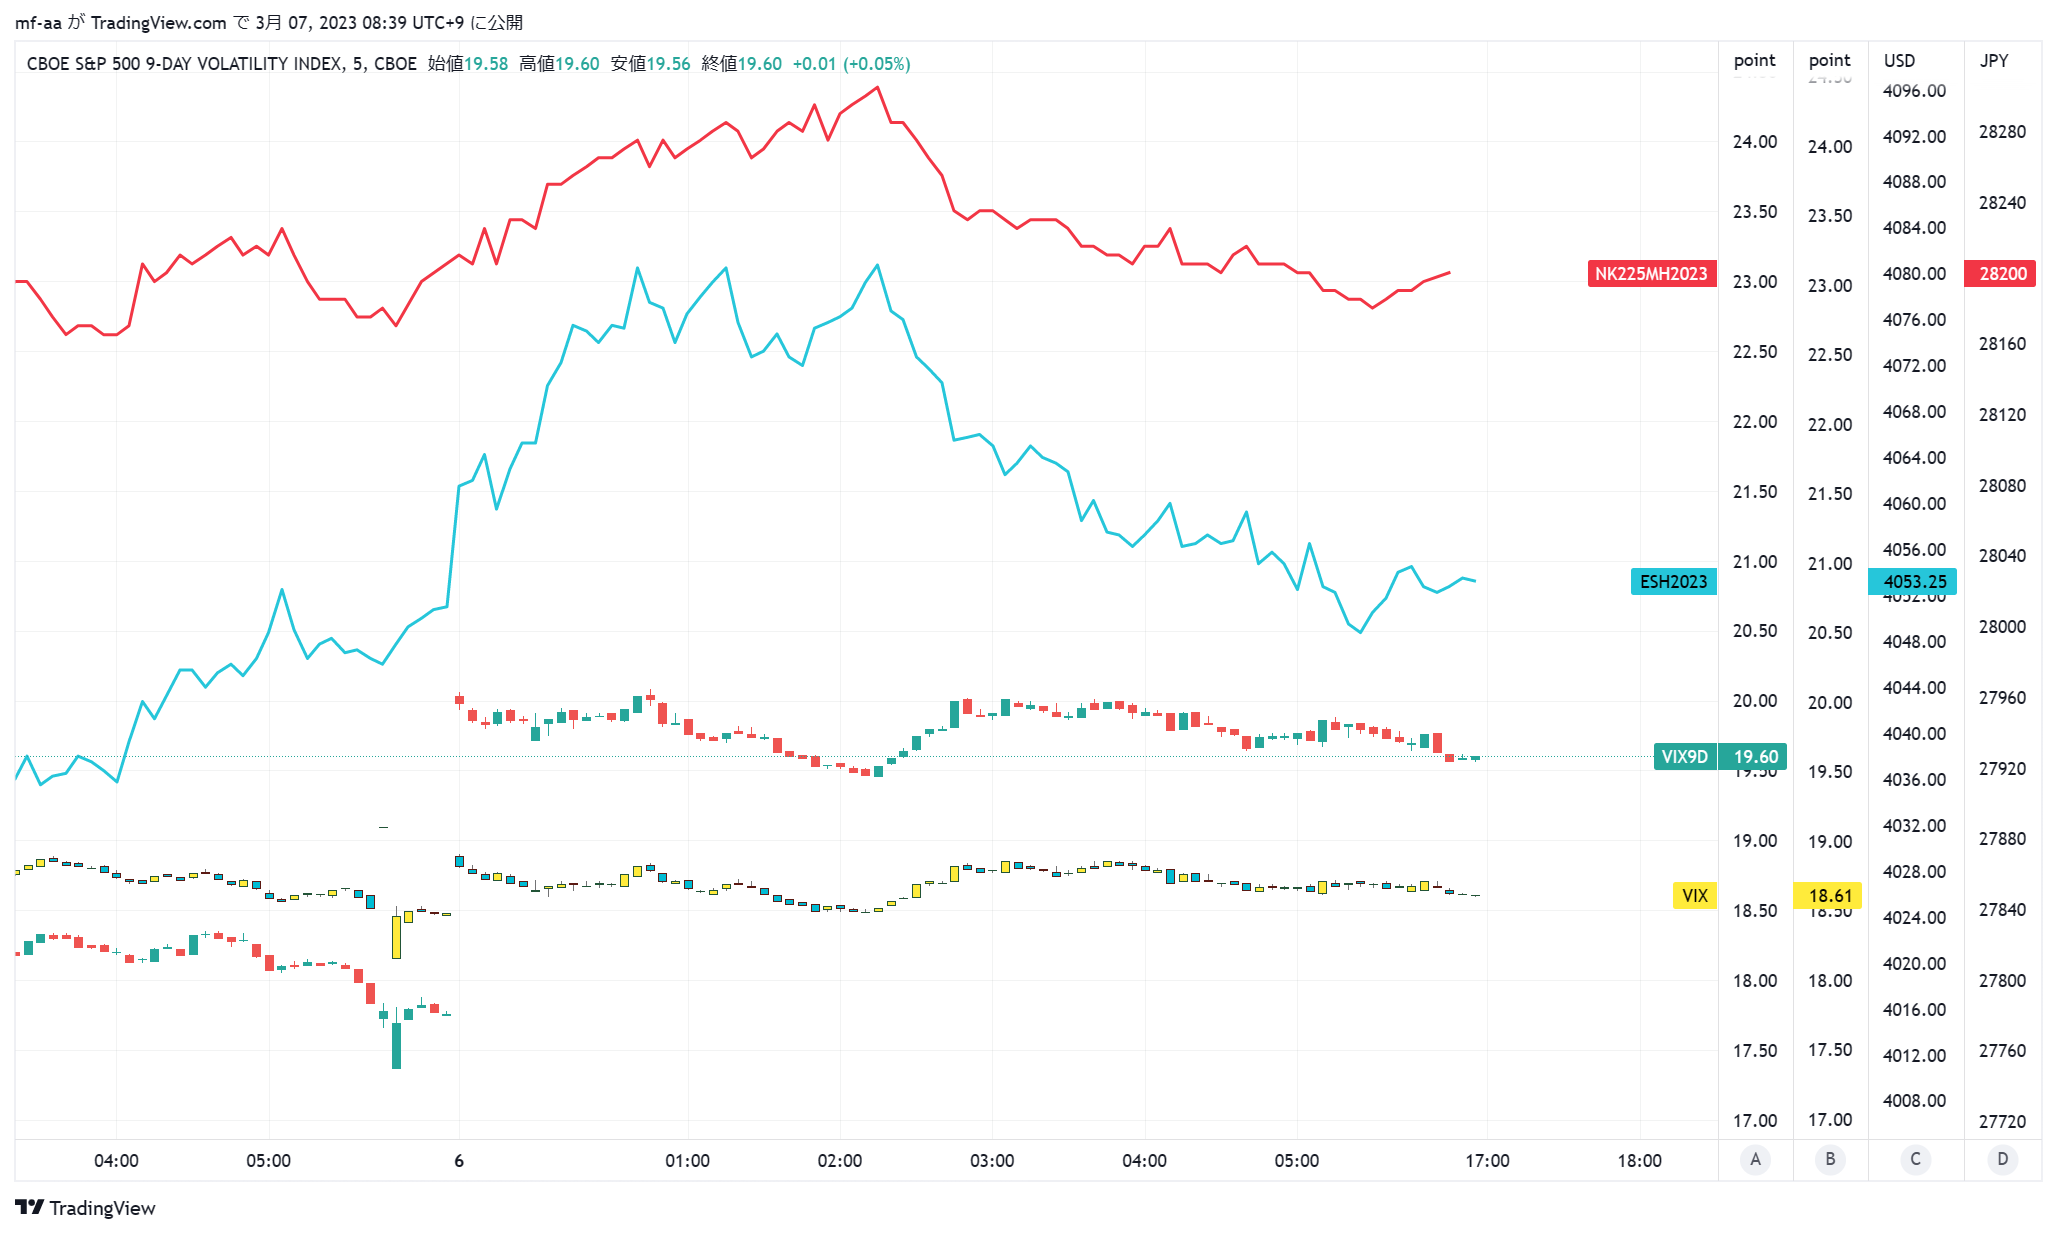
Task: Click the USD scale header
Action: coord(1899,61)
